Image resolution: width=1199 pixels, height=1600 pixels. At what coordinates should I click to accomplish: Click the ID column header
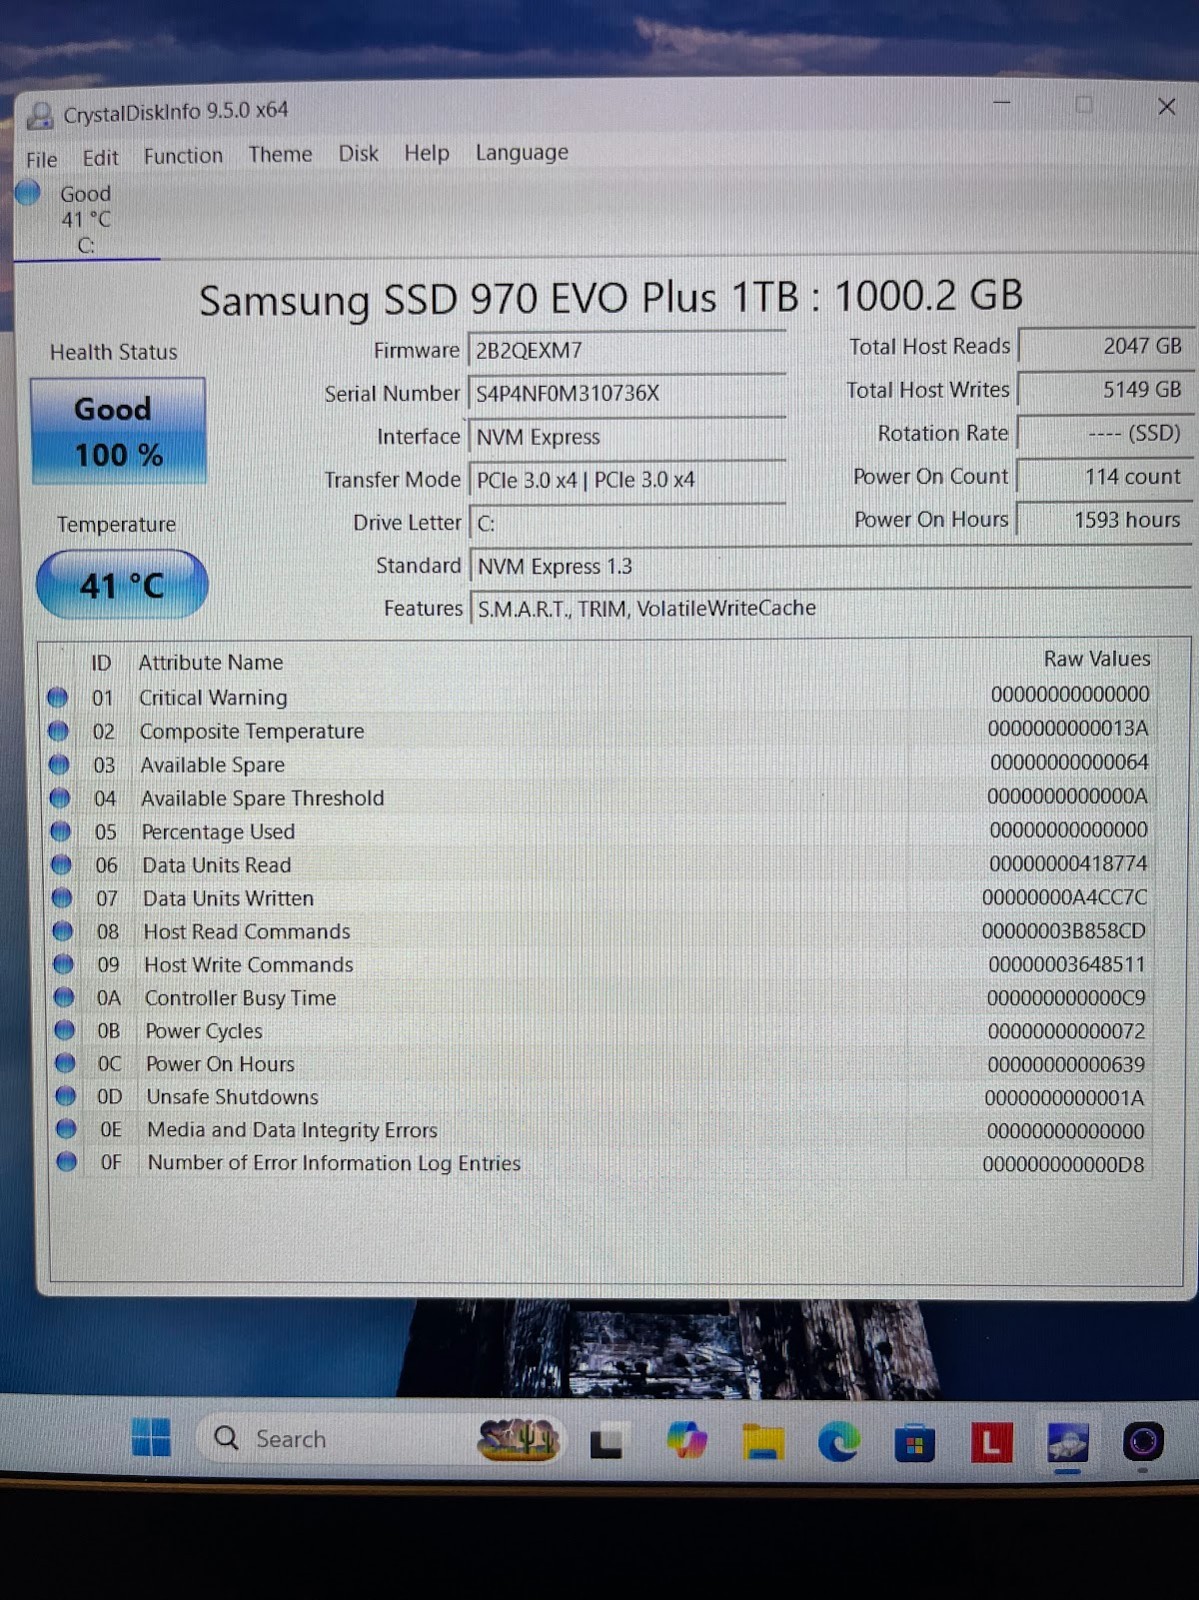coord(101,663)
